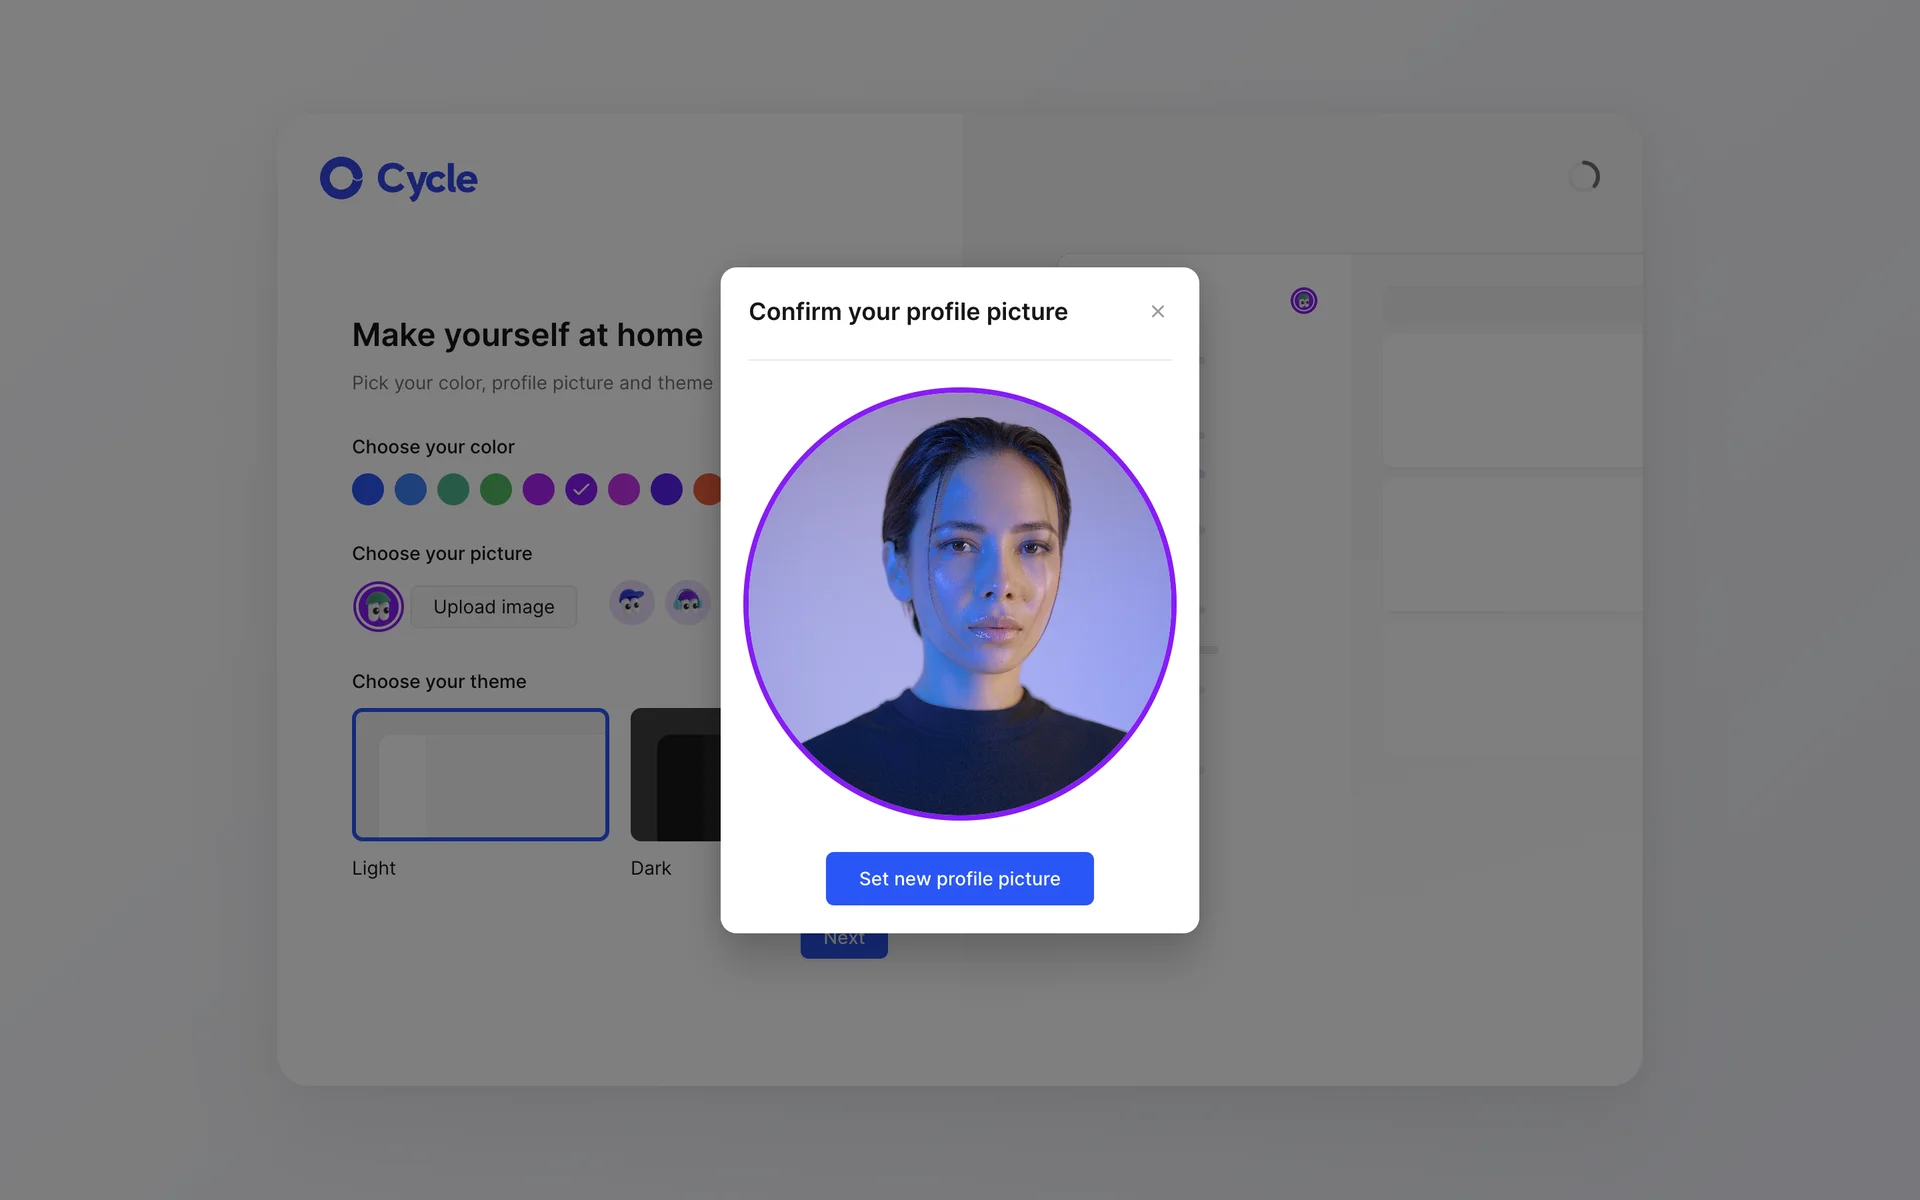The height and width of the screenshot is (1200, 1920).
Task: Click the loading spinner icon
Action: pyautogui.click(x=1584, y=177)
